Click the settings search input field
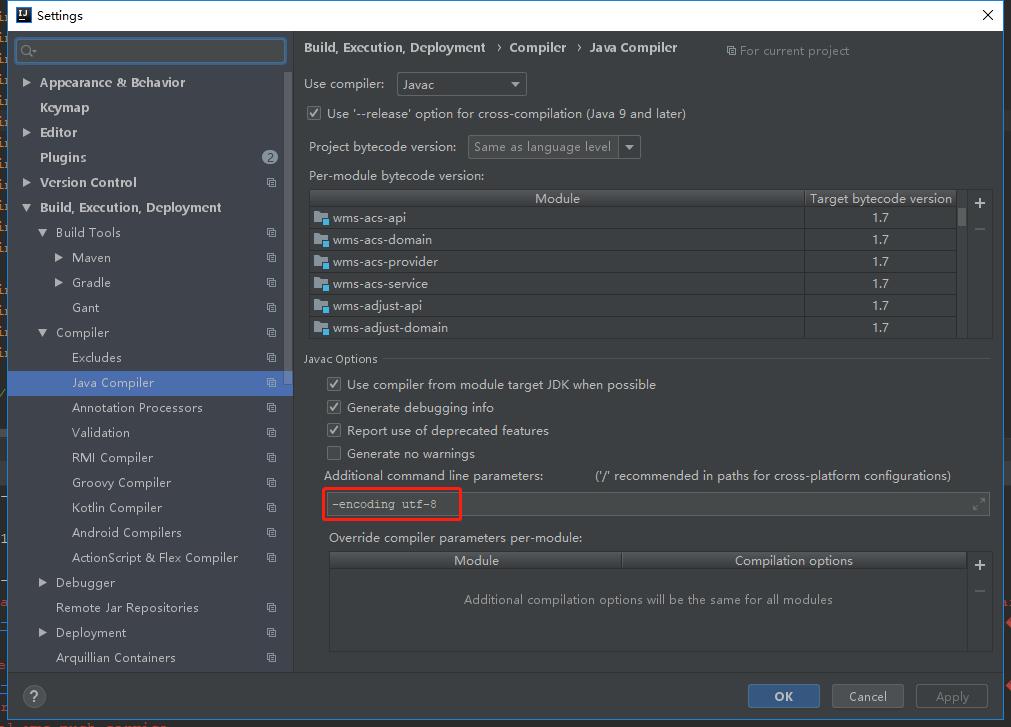 tap(151, 51)
